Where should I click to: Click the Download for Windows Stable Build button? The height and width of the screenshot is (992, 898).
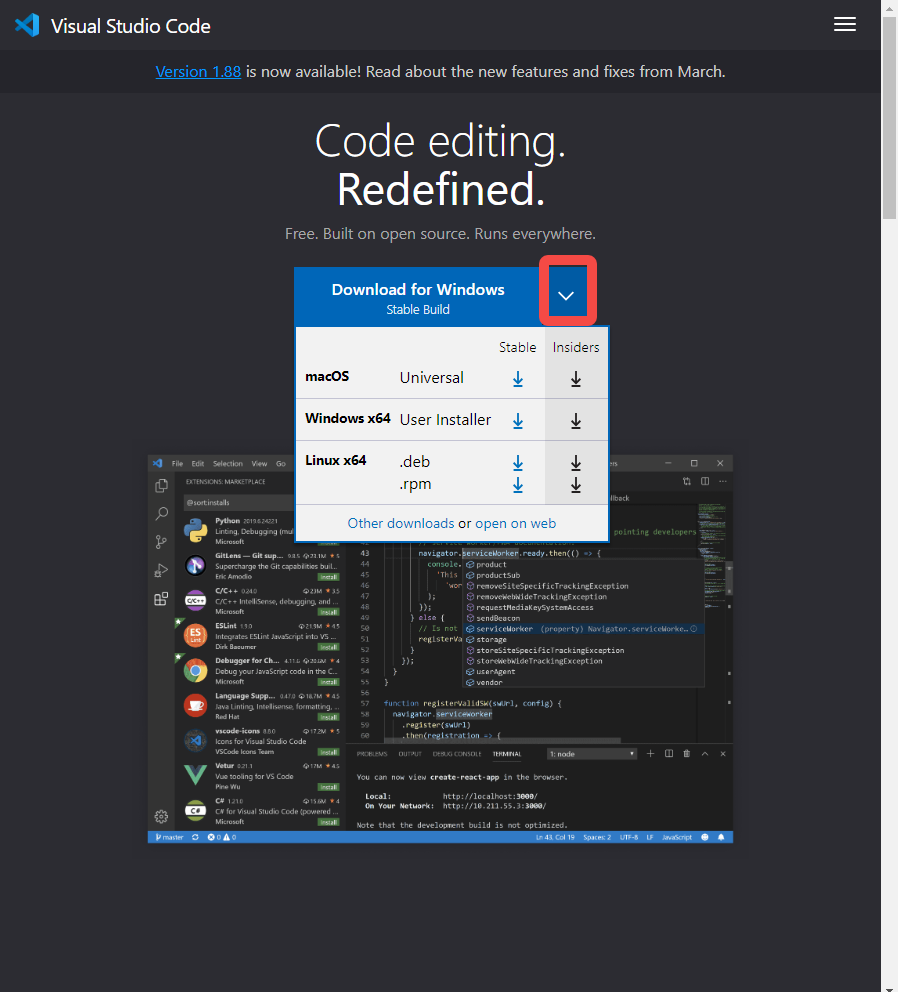click(x=418, y=297)
